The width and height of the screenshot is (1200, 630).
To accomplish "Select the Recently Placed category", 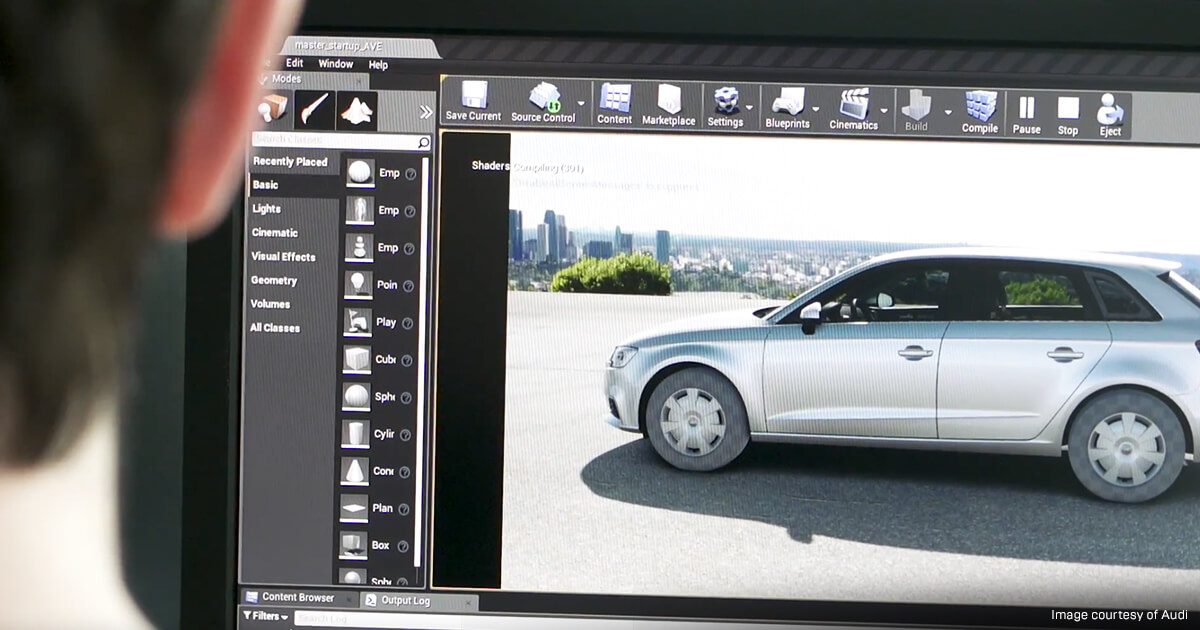I will click(x=290, y=161).
